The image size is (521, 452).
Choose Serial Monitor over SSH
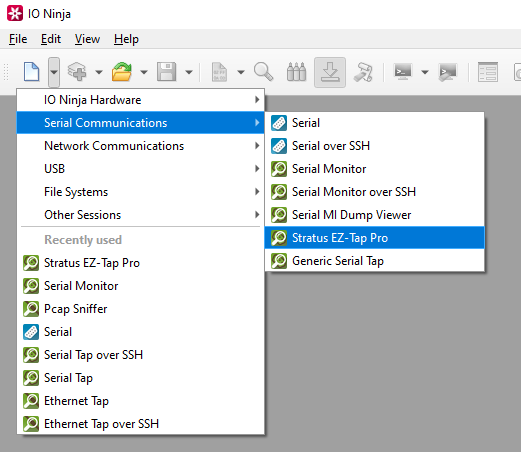pyautogui.click(x=375, y=192)
